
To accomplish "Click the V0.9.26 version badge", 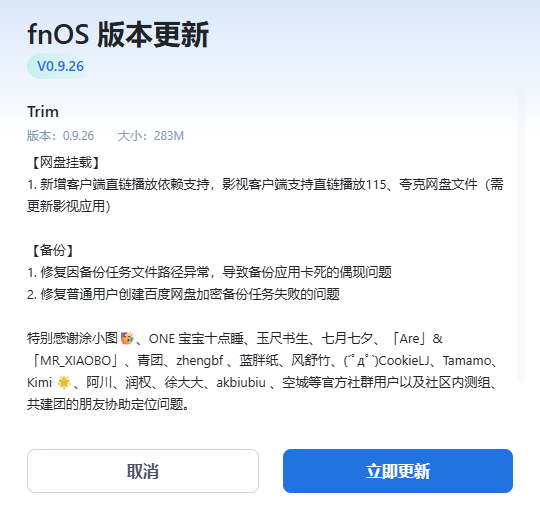I will 60,66.
